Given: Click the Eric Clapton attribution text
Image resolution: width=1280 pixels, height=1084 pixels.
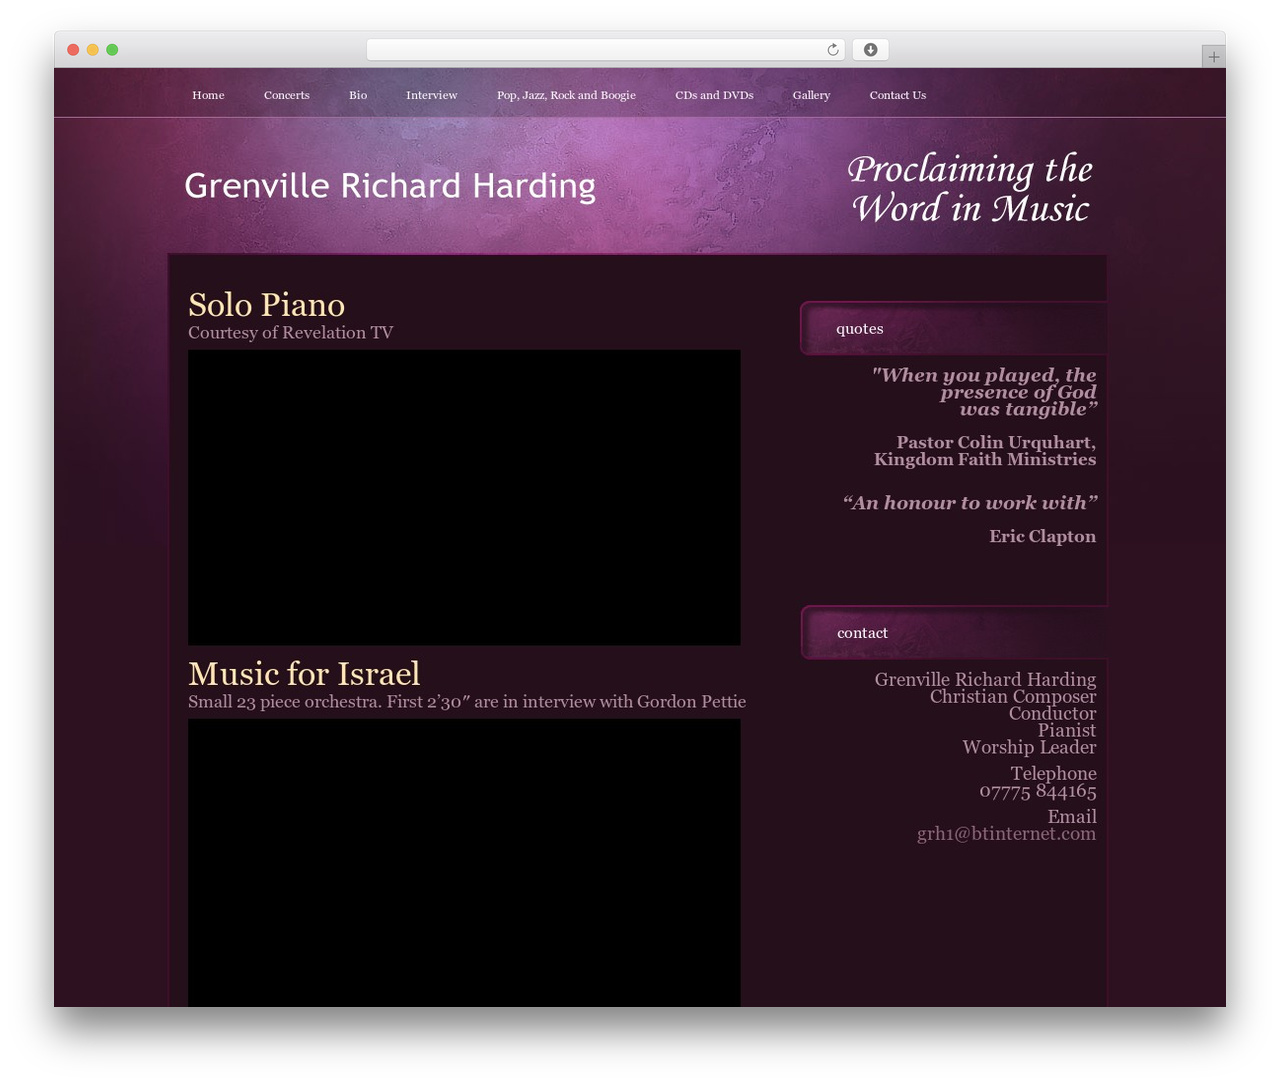Looking at the screenshot, I should tap(1042, 536).
